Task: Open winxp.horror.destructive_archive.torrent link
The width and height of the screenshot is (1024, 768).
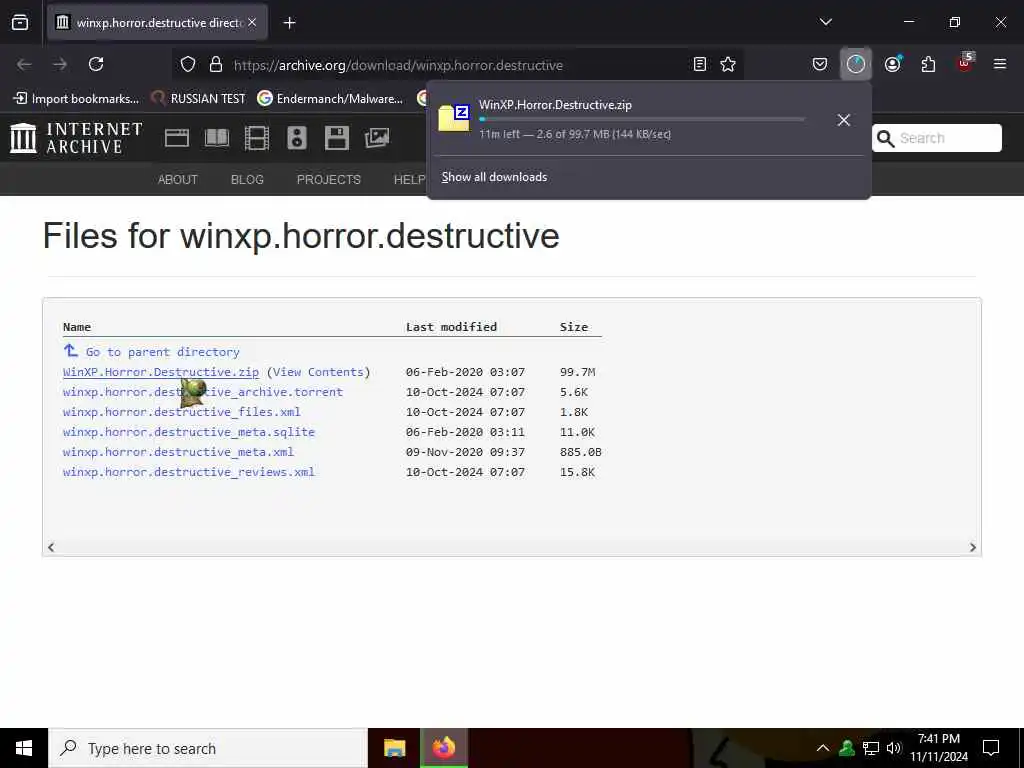Action: click(x=202, y=392)
